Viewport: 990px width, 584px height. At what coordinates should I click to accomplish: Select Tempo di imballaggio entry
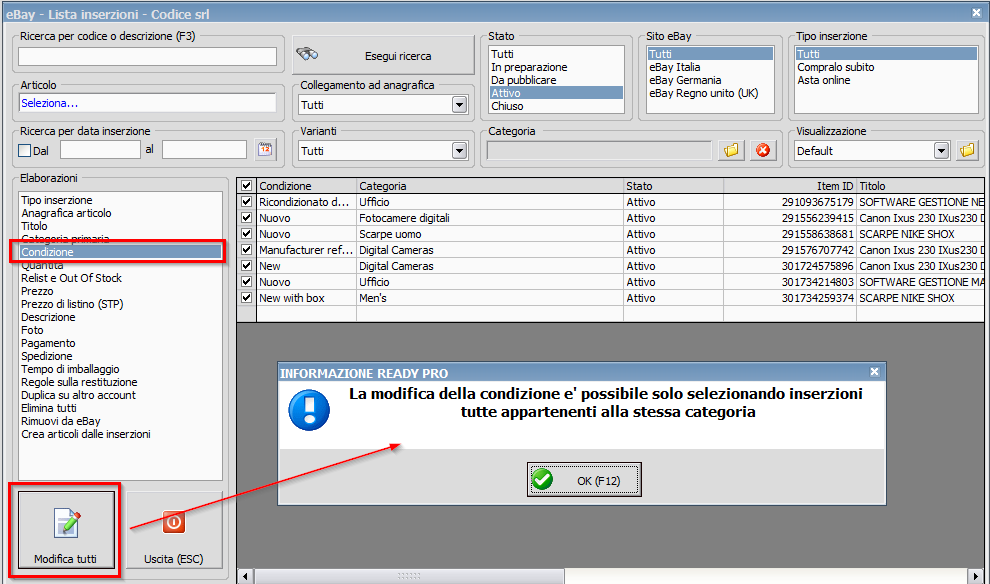(x=70, y=369)
